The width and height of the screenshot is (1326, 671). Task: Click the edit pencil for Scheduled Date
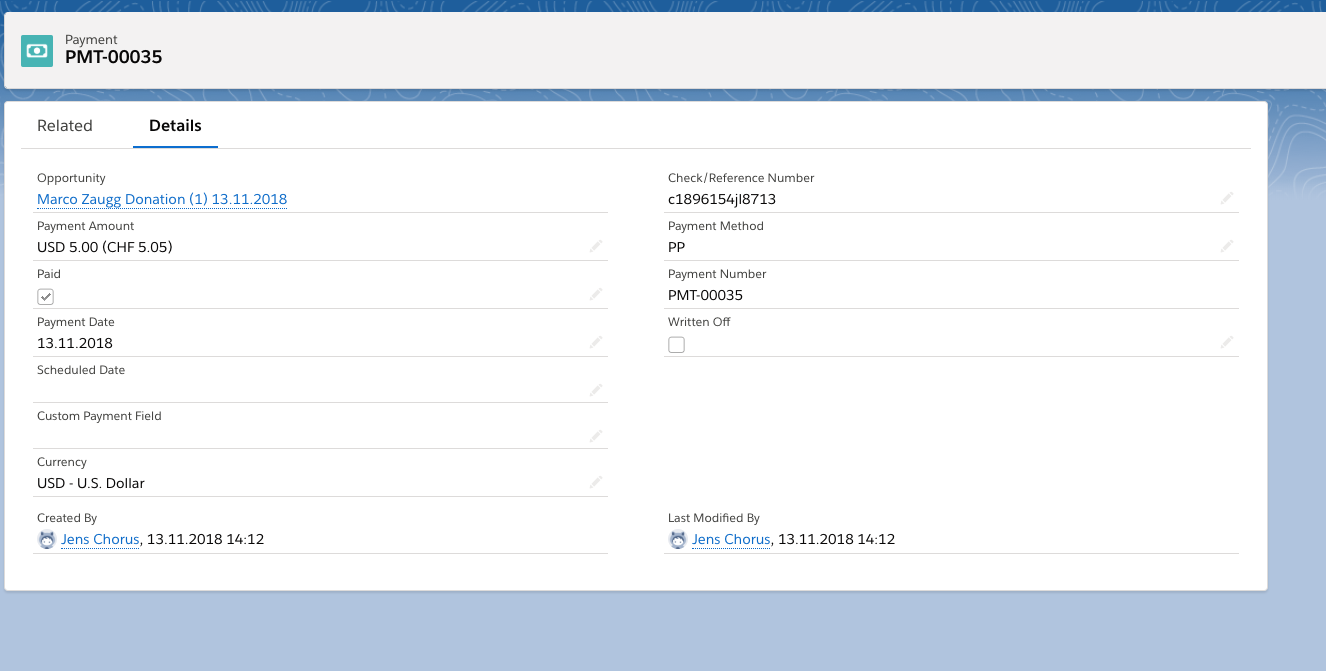[596, 390]
